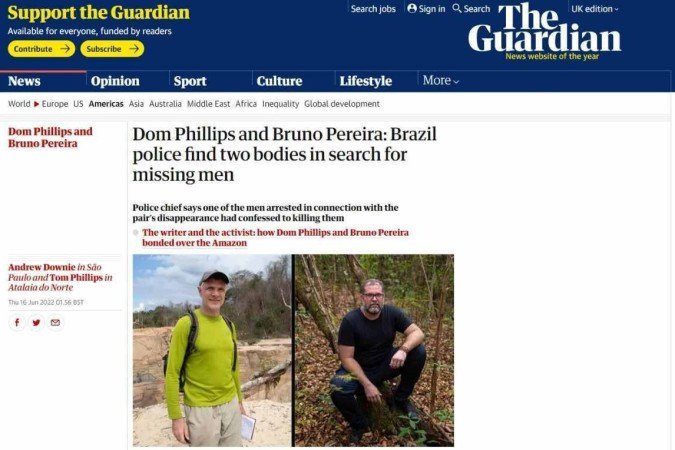This screenshot has width=675, height=450.
Task: Click the Search magnifier icon
Action: point(457,9)
